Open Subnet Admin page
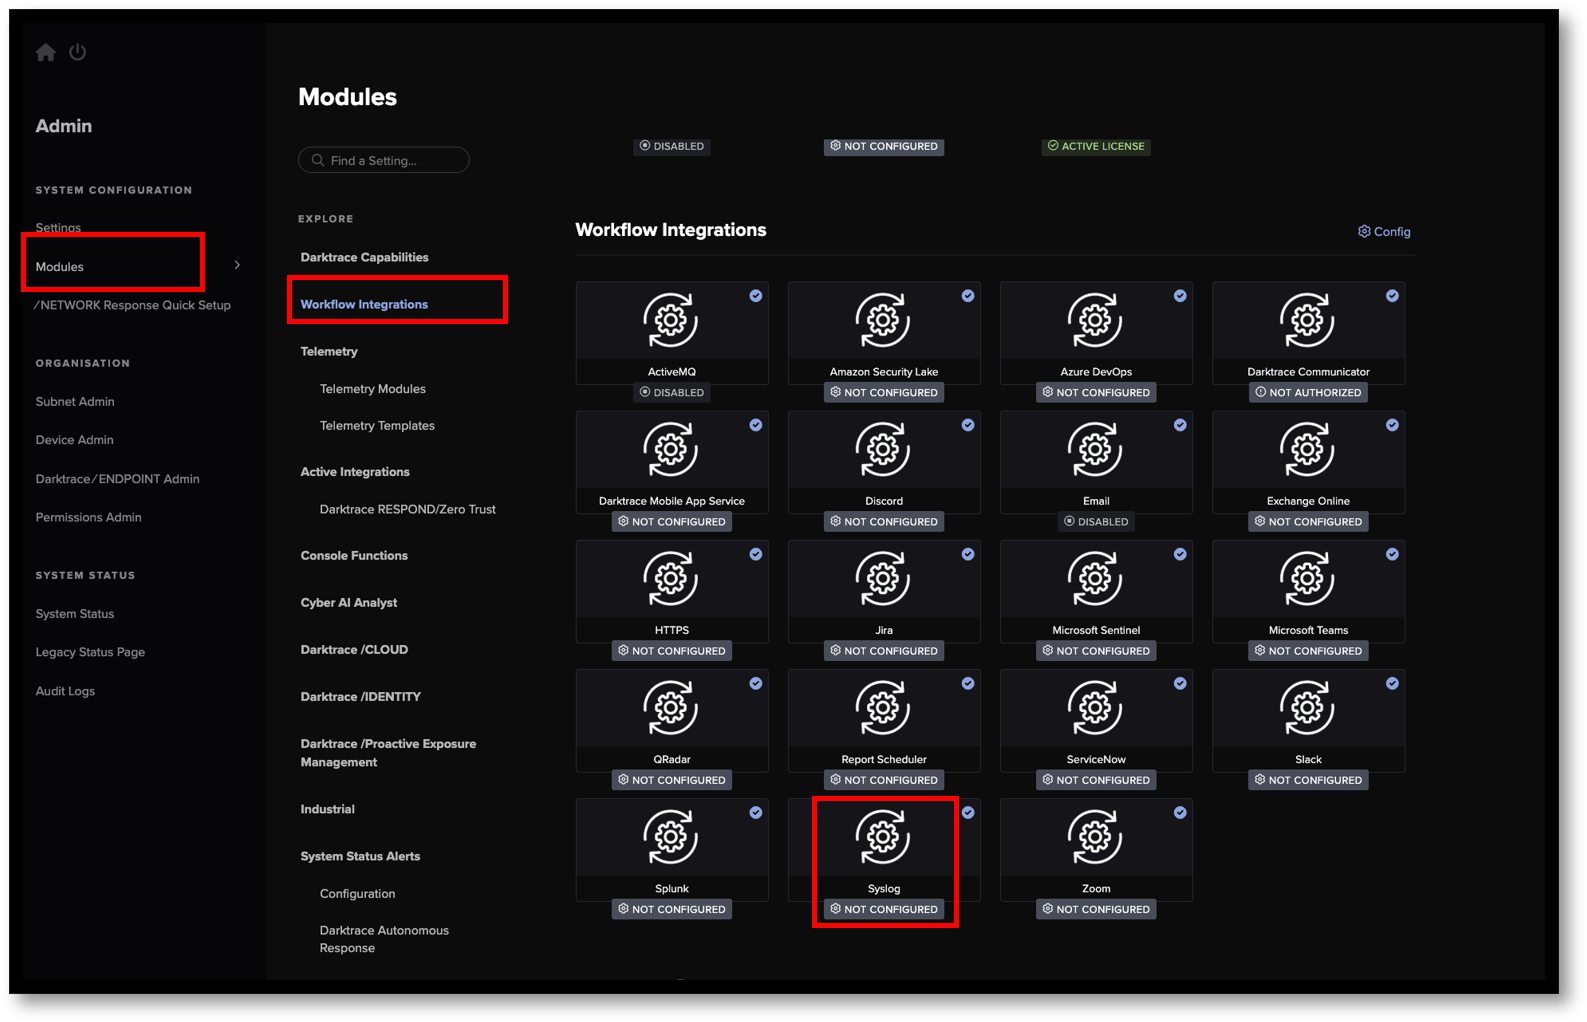The height and width of the screenshot is (1022, 1587). tap(75, 402)
